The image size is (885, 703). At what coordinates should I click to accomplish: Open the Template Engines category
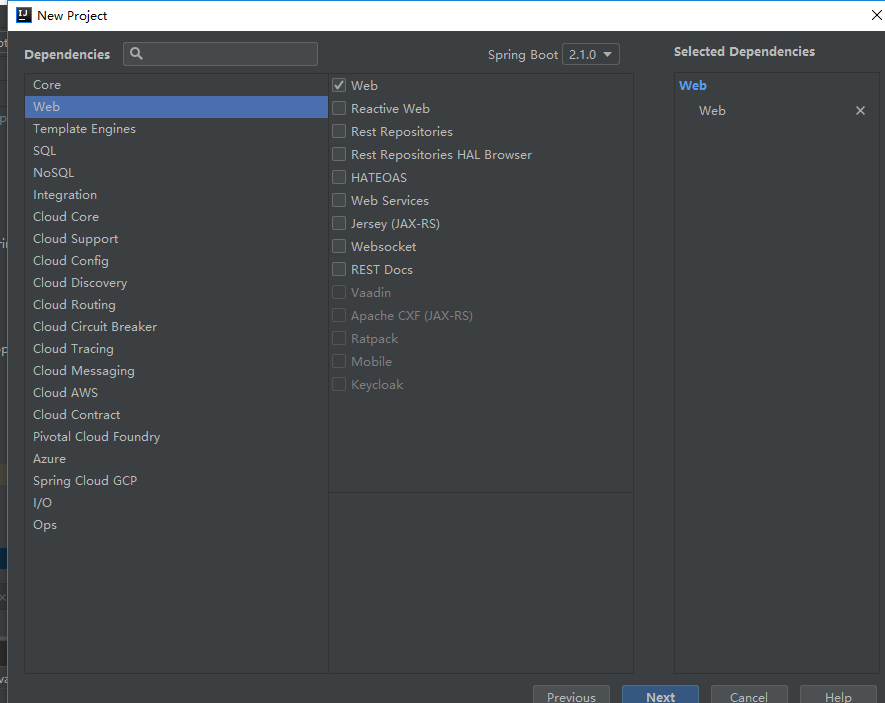pos(176,129)
